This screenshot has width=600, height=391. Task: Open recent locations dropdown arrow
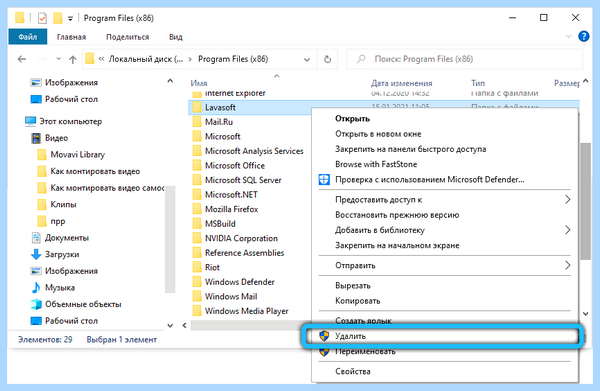[58, 59]
